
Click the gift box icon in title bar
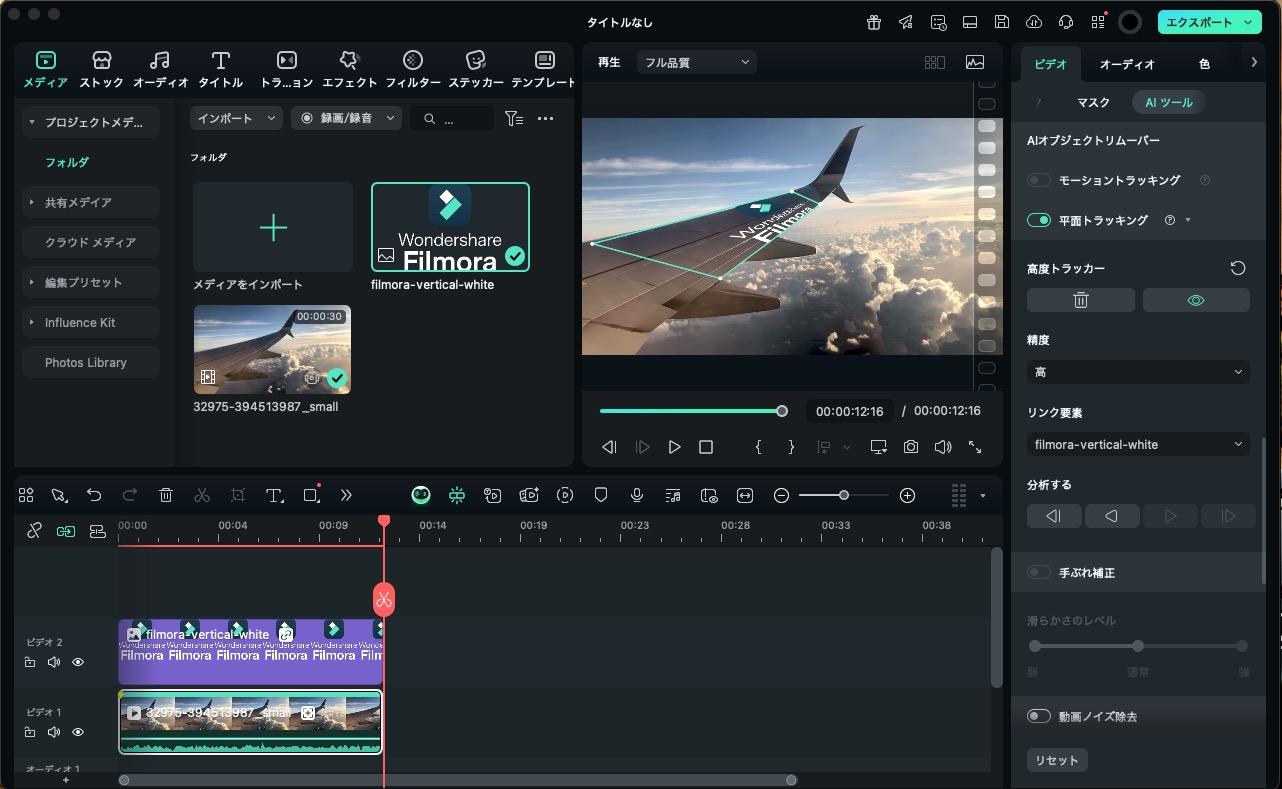pyautogui.click(x=873, y=22)
